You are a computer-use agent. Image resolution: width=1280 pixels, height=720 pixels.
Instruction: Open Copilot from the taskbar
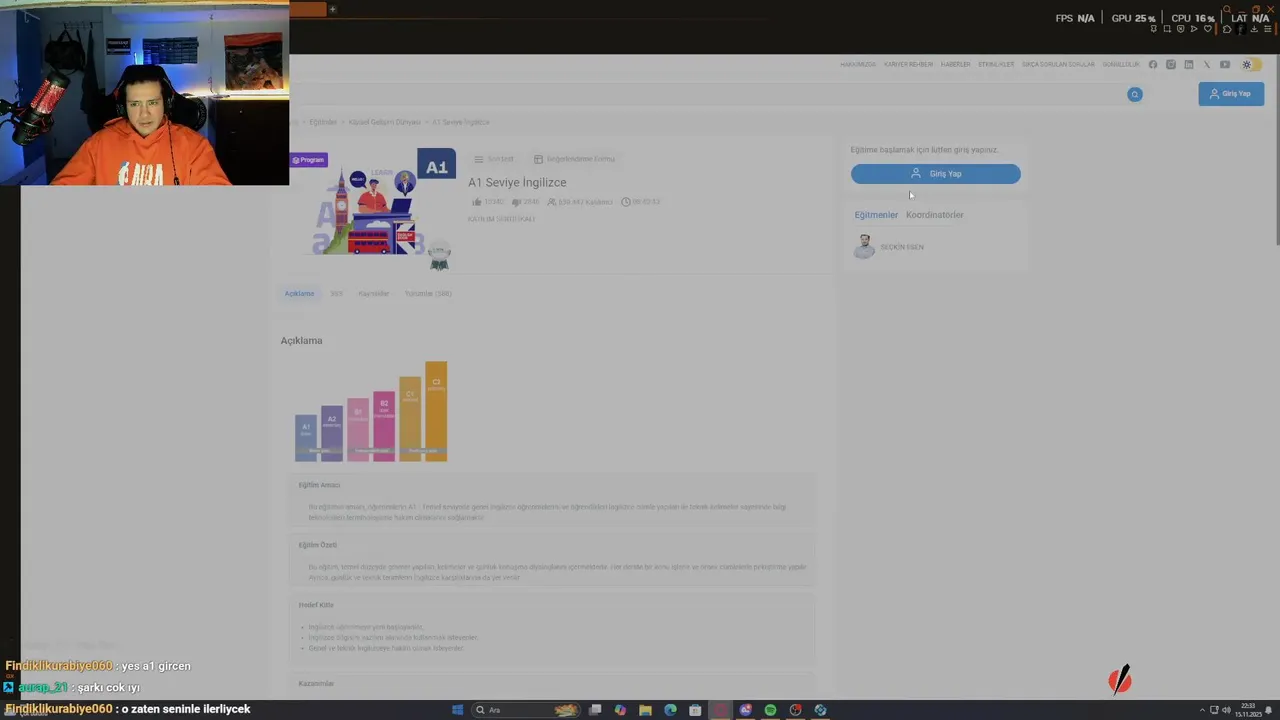click(620, 710)
